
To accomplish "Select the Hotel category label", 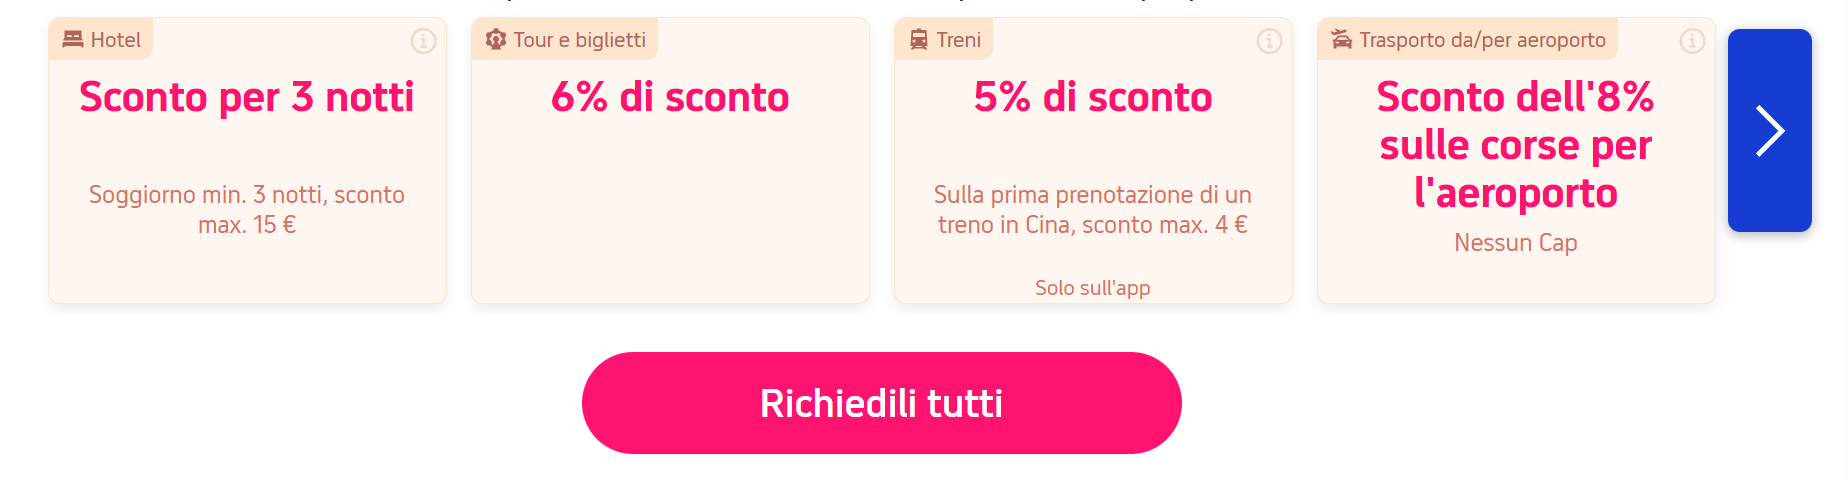I will [116, 40].
